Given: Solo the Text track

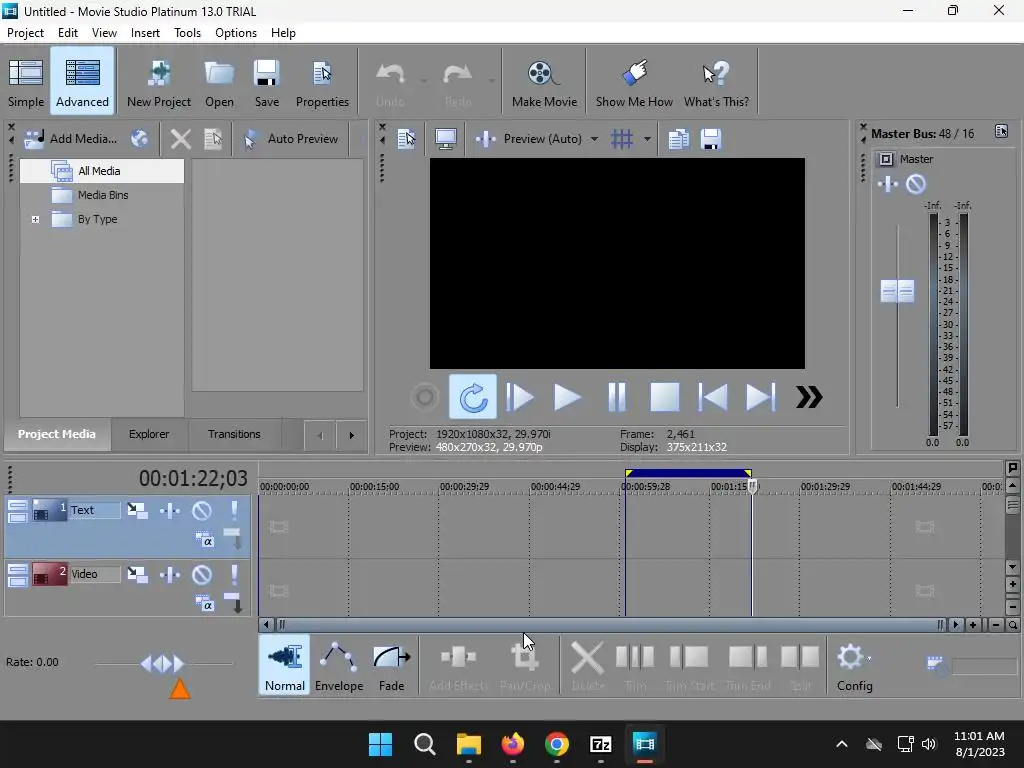Looking at the screenshot, I should coord(234,510).
